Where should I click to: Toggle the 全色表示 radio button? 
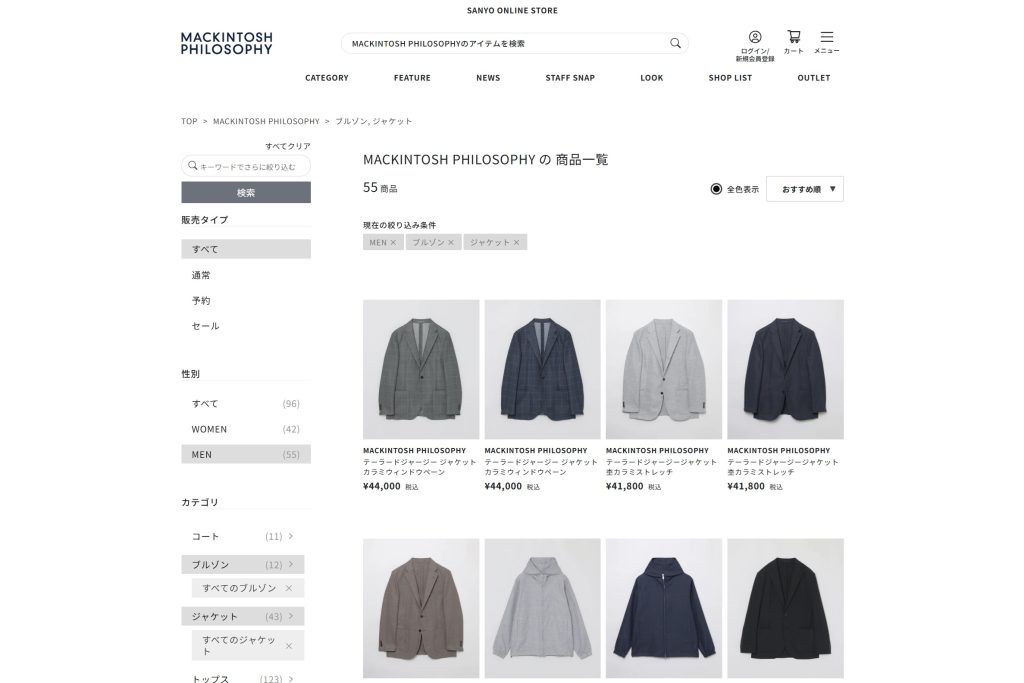pyautogui.click(x=716, y=189)
